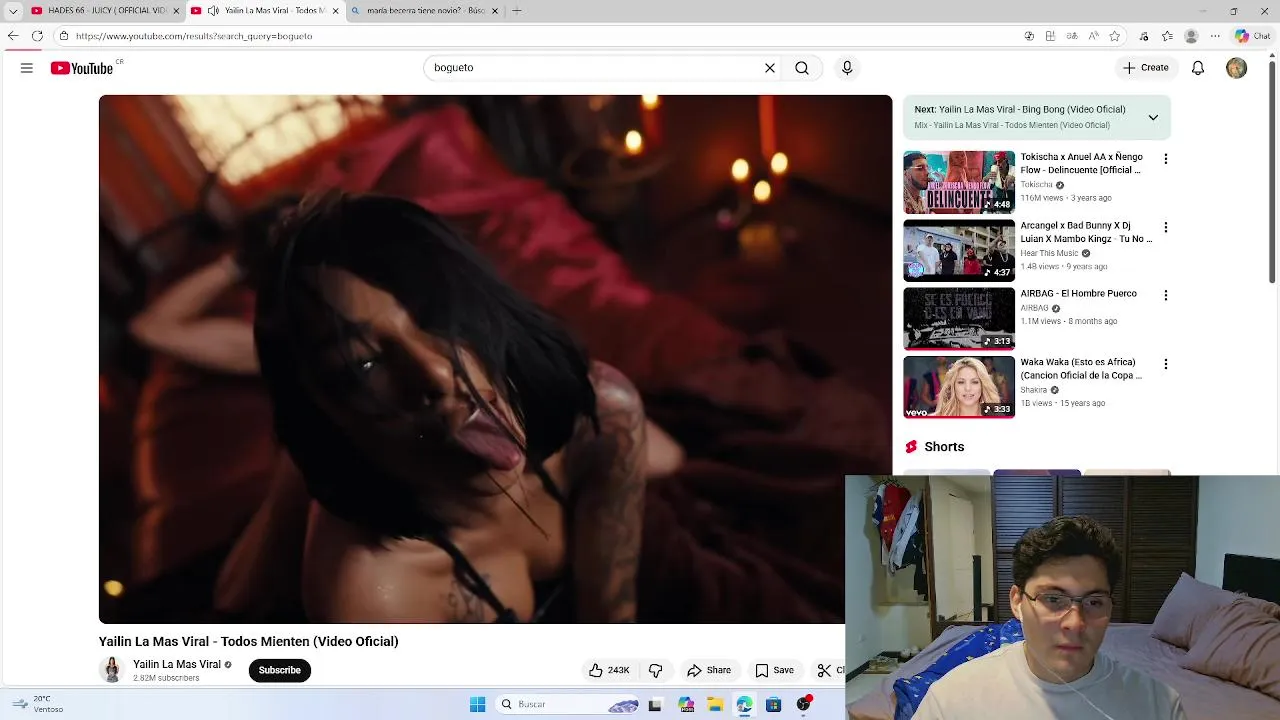Start voice search with the microphone
The image size is (1280, 720).
[847, 68]
